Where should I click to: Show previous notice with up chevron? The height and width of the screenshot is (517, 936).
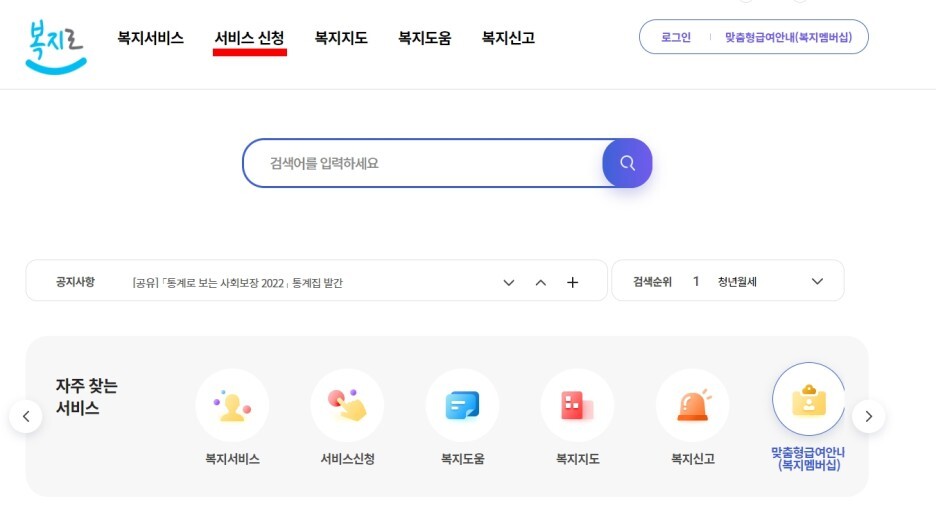541,282
